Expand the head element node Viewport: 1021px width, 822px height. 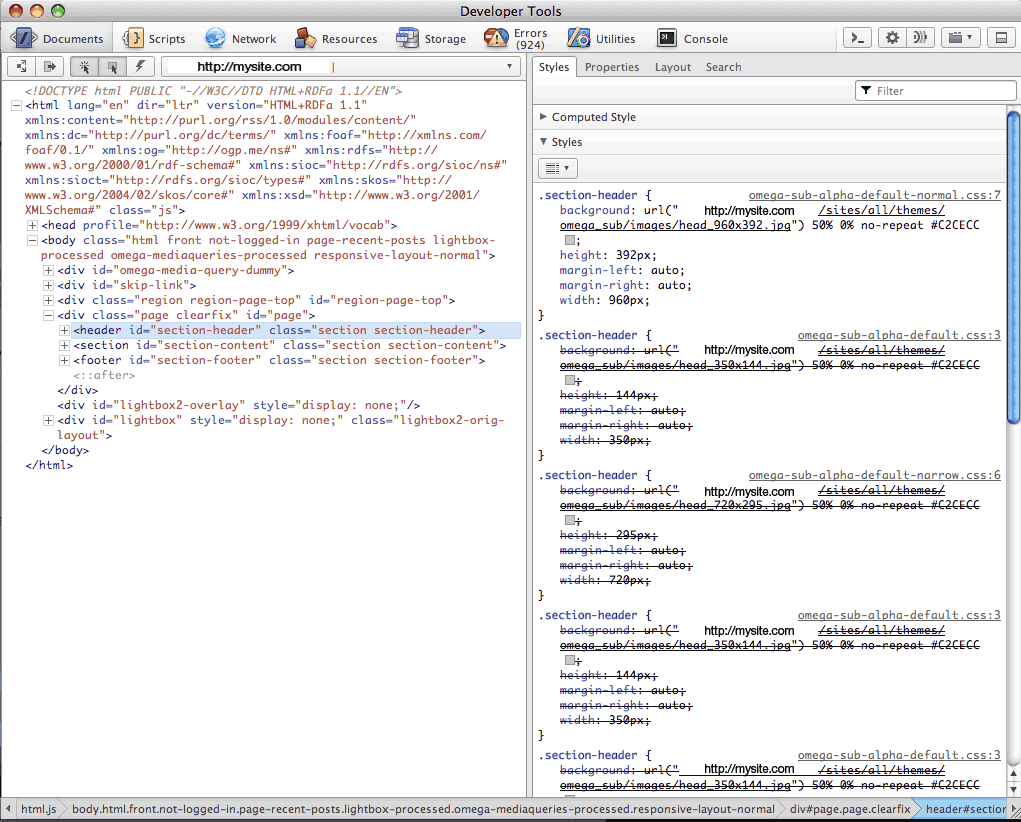[x=32, y=225]
